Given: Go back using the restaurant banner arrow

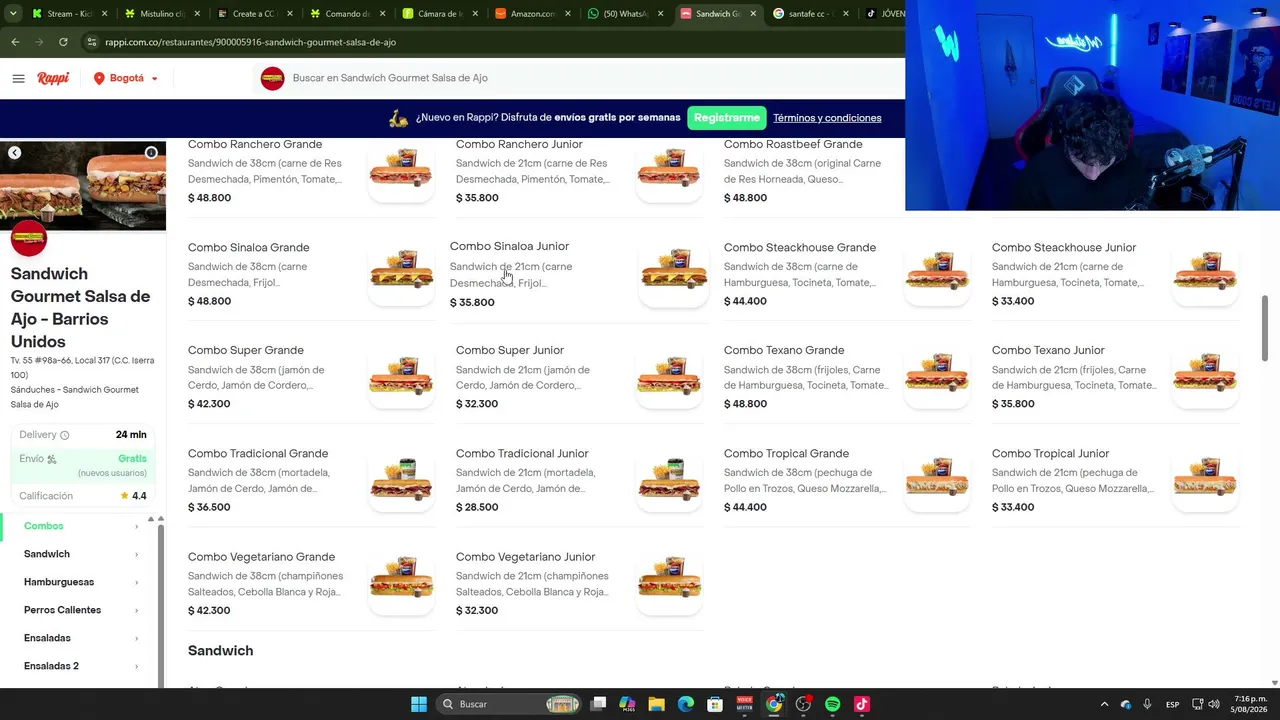Looking at the screenshot, I should tap(14, 153).
